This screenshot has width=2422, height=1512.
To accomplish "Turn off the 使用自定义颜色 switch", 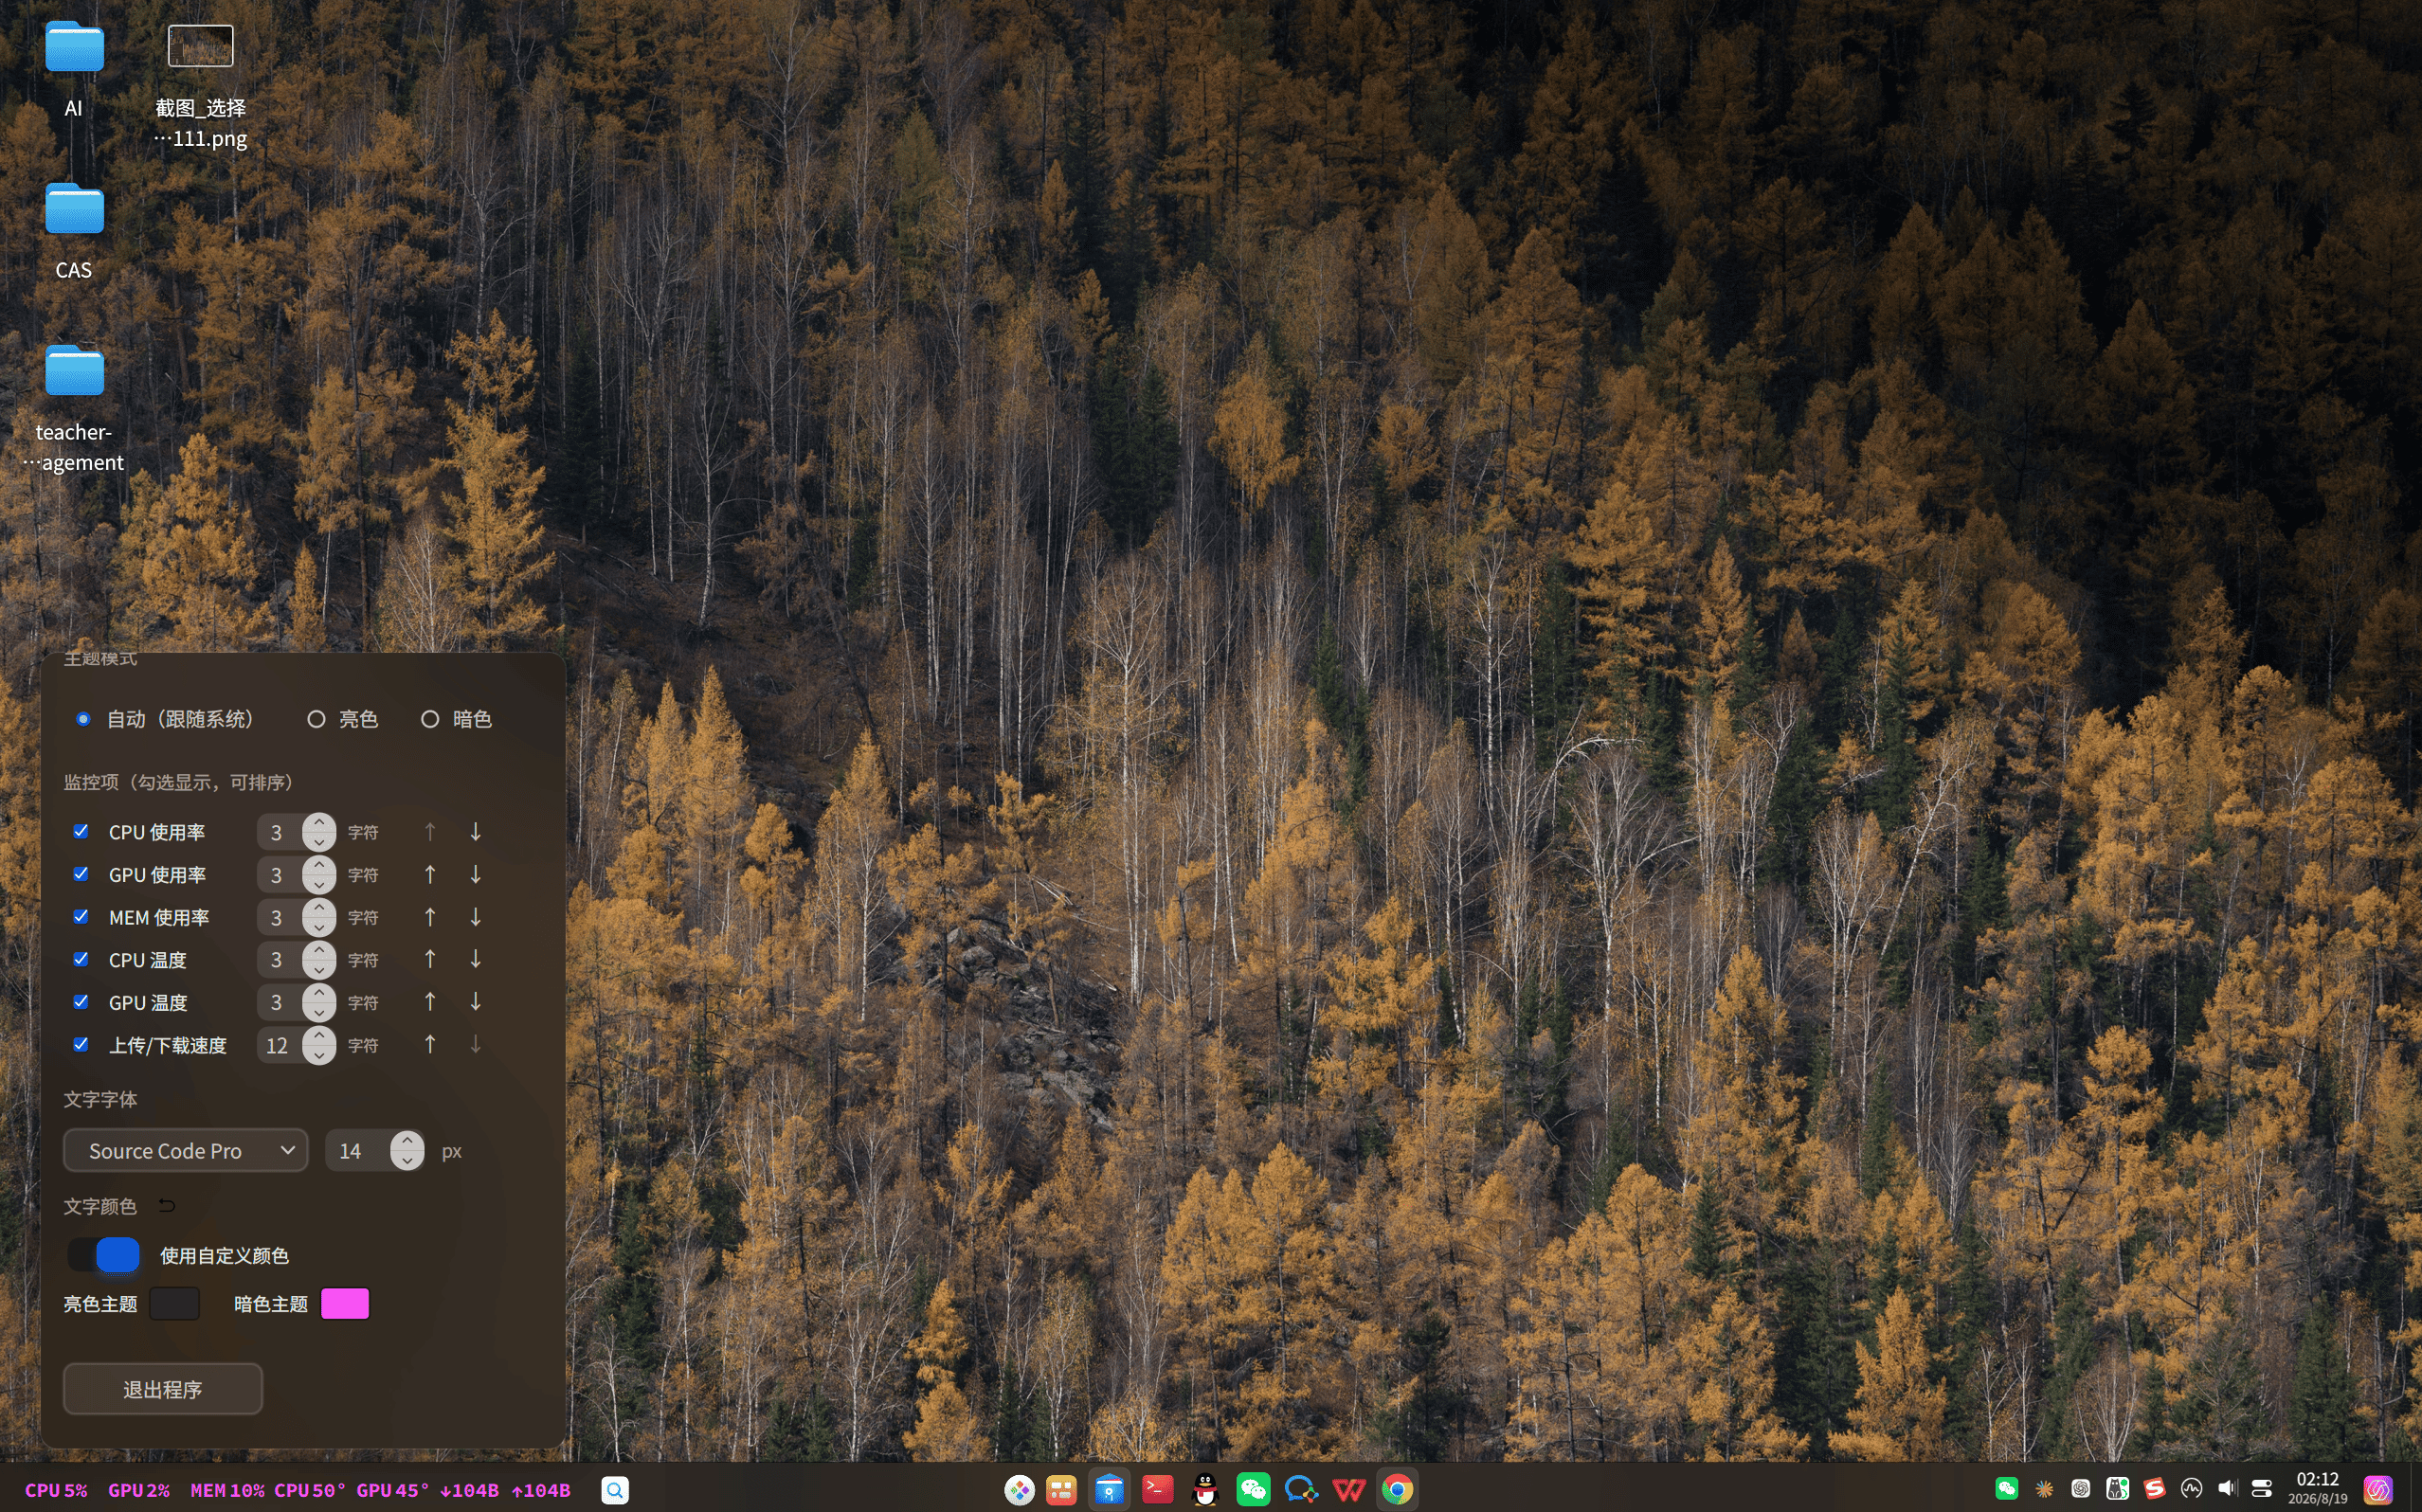I will [105, 1255].
